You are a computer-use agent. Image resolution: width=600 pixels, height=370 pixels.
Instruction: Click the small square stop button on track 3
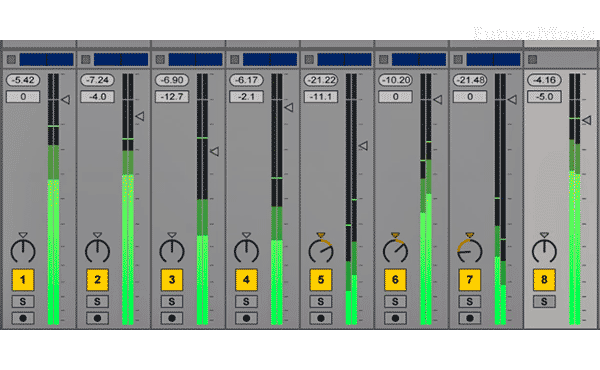click(160, 59)
